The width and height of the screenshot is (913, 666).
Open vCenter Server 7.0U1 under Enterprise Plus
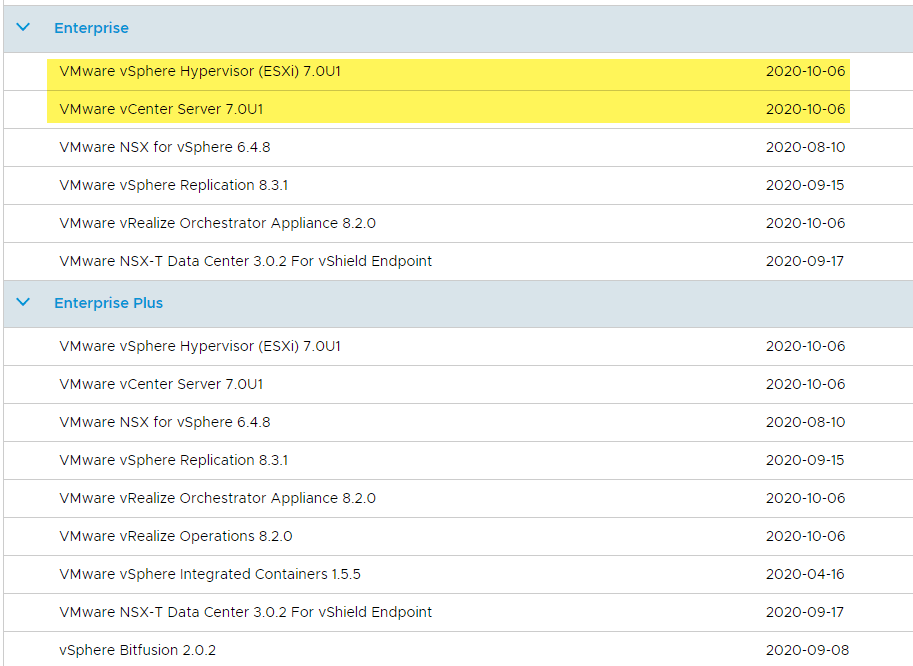(x=161, y=384)
